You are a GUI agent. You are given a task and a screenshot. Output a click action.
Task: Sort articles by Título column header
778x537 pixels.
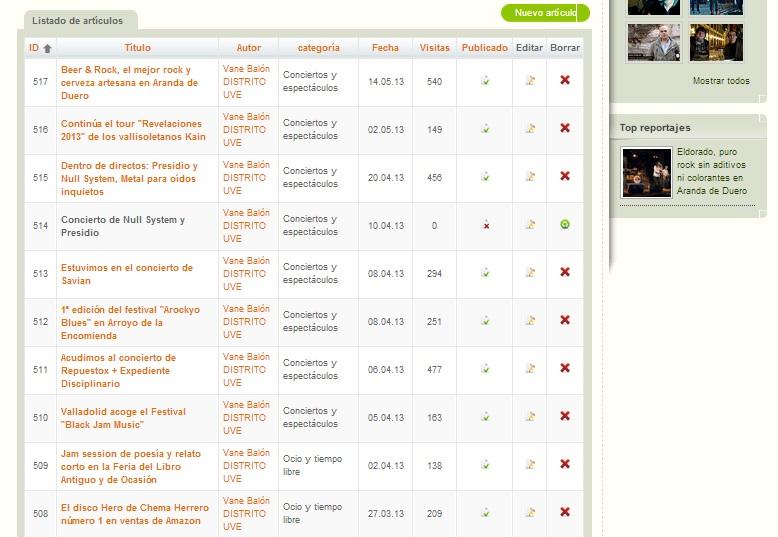pos(137,48)
